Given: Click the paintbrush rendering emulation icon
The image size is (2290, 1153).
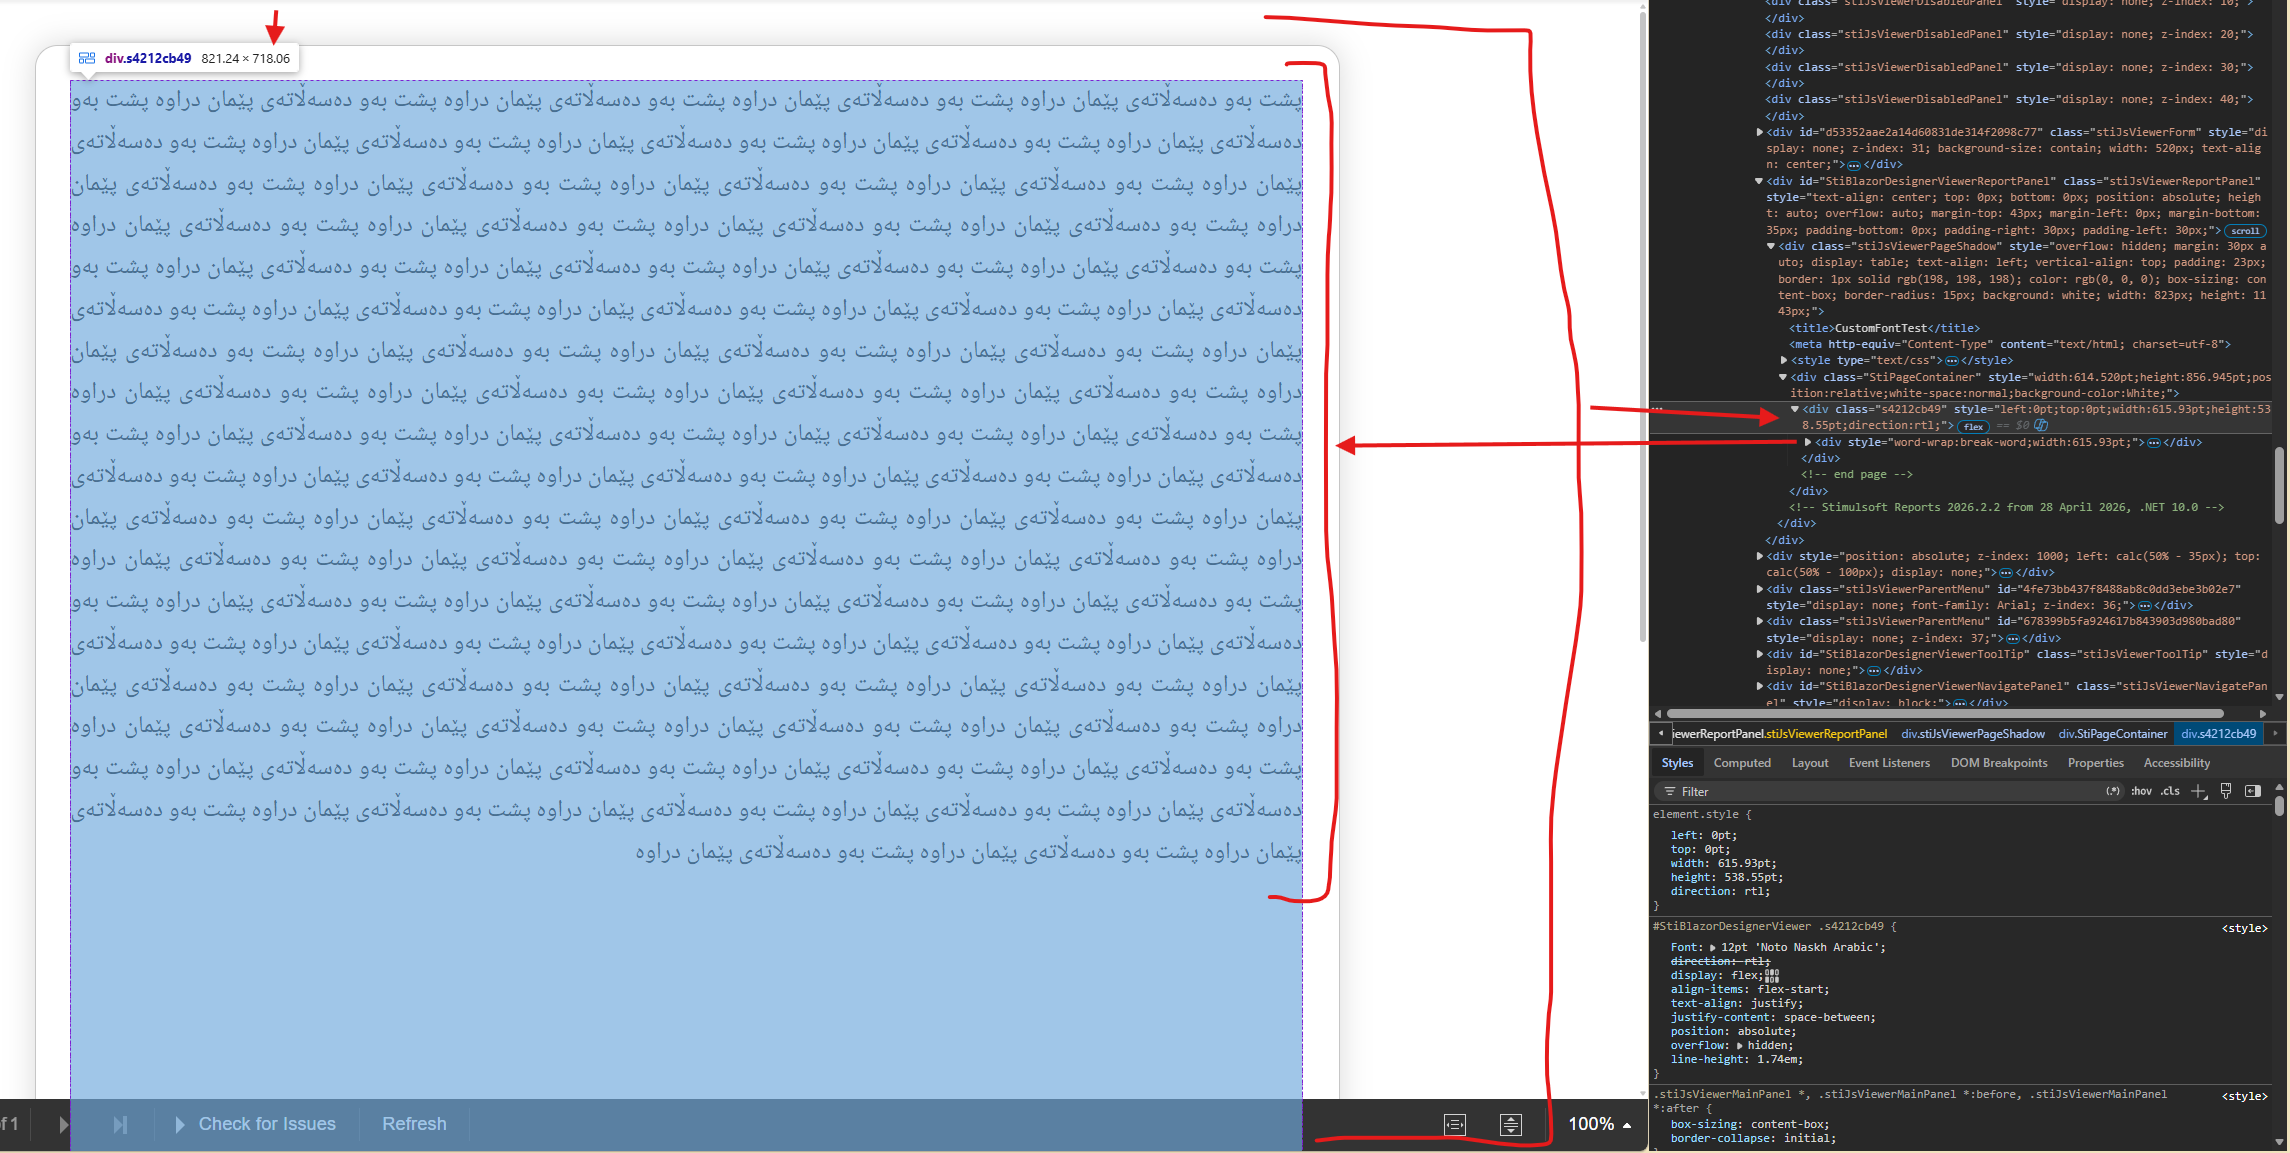Looking at the screenshot, I should coord(2226,791).
